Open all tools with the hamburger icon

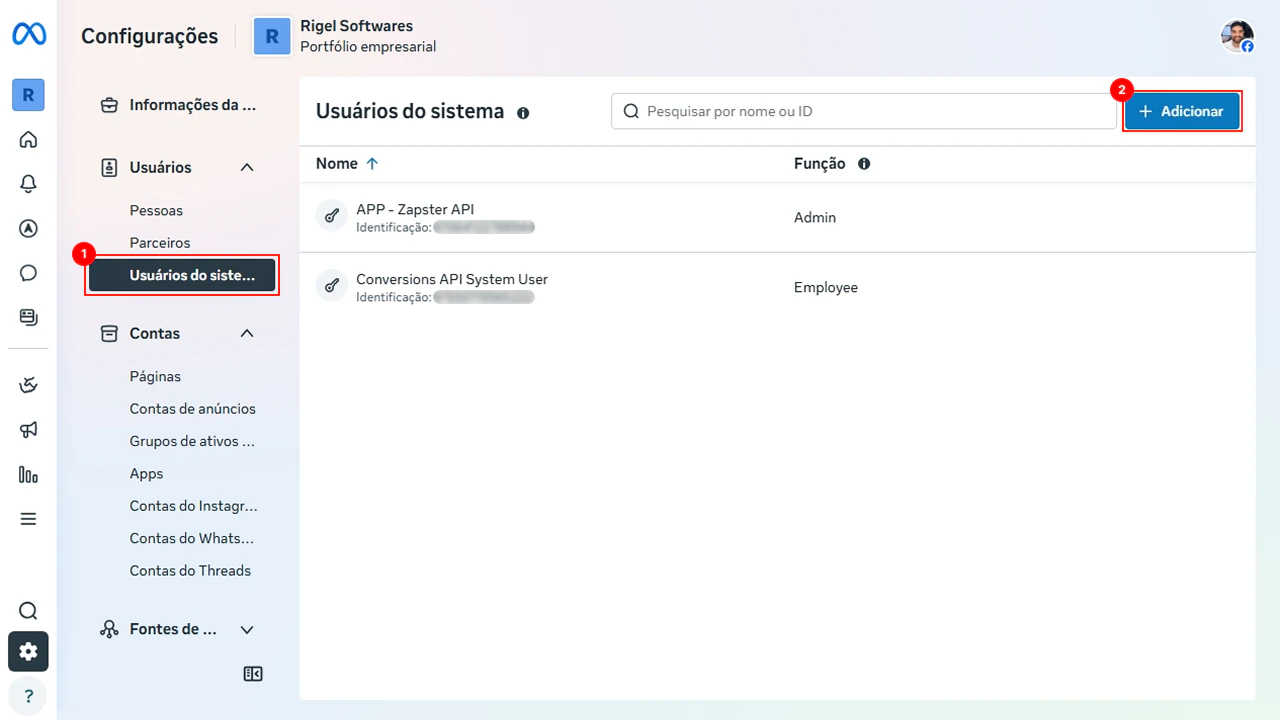click(x=28, y=519)
